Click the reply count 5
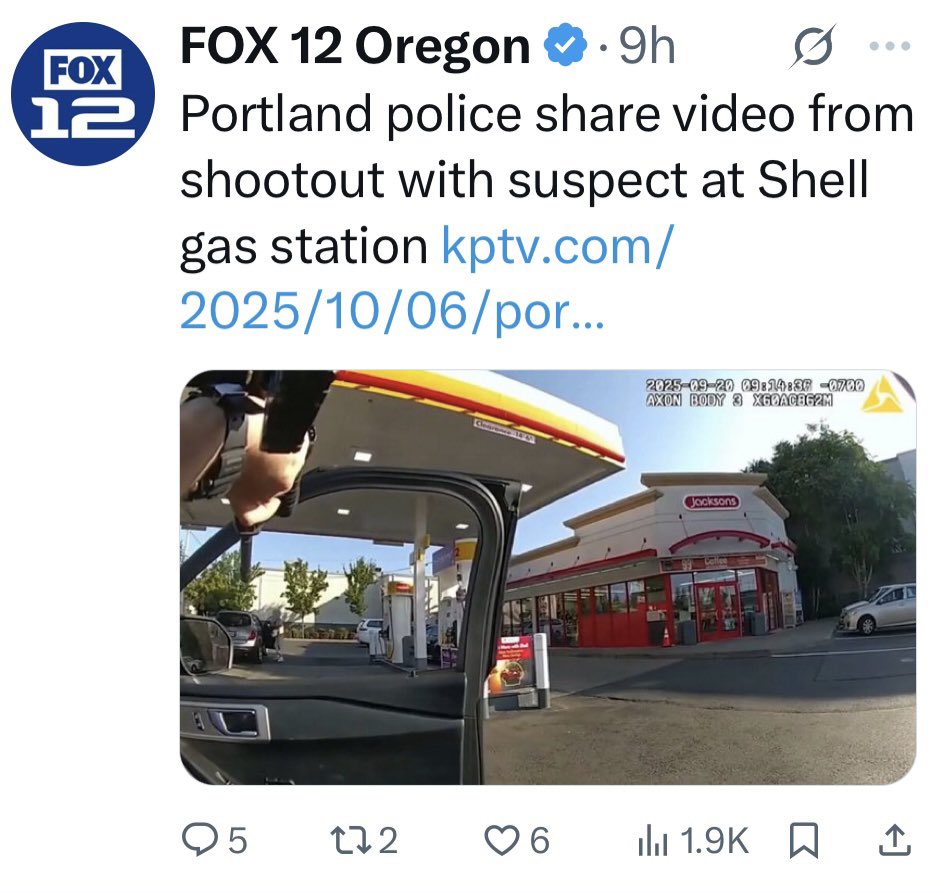 coord(238,841)
